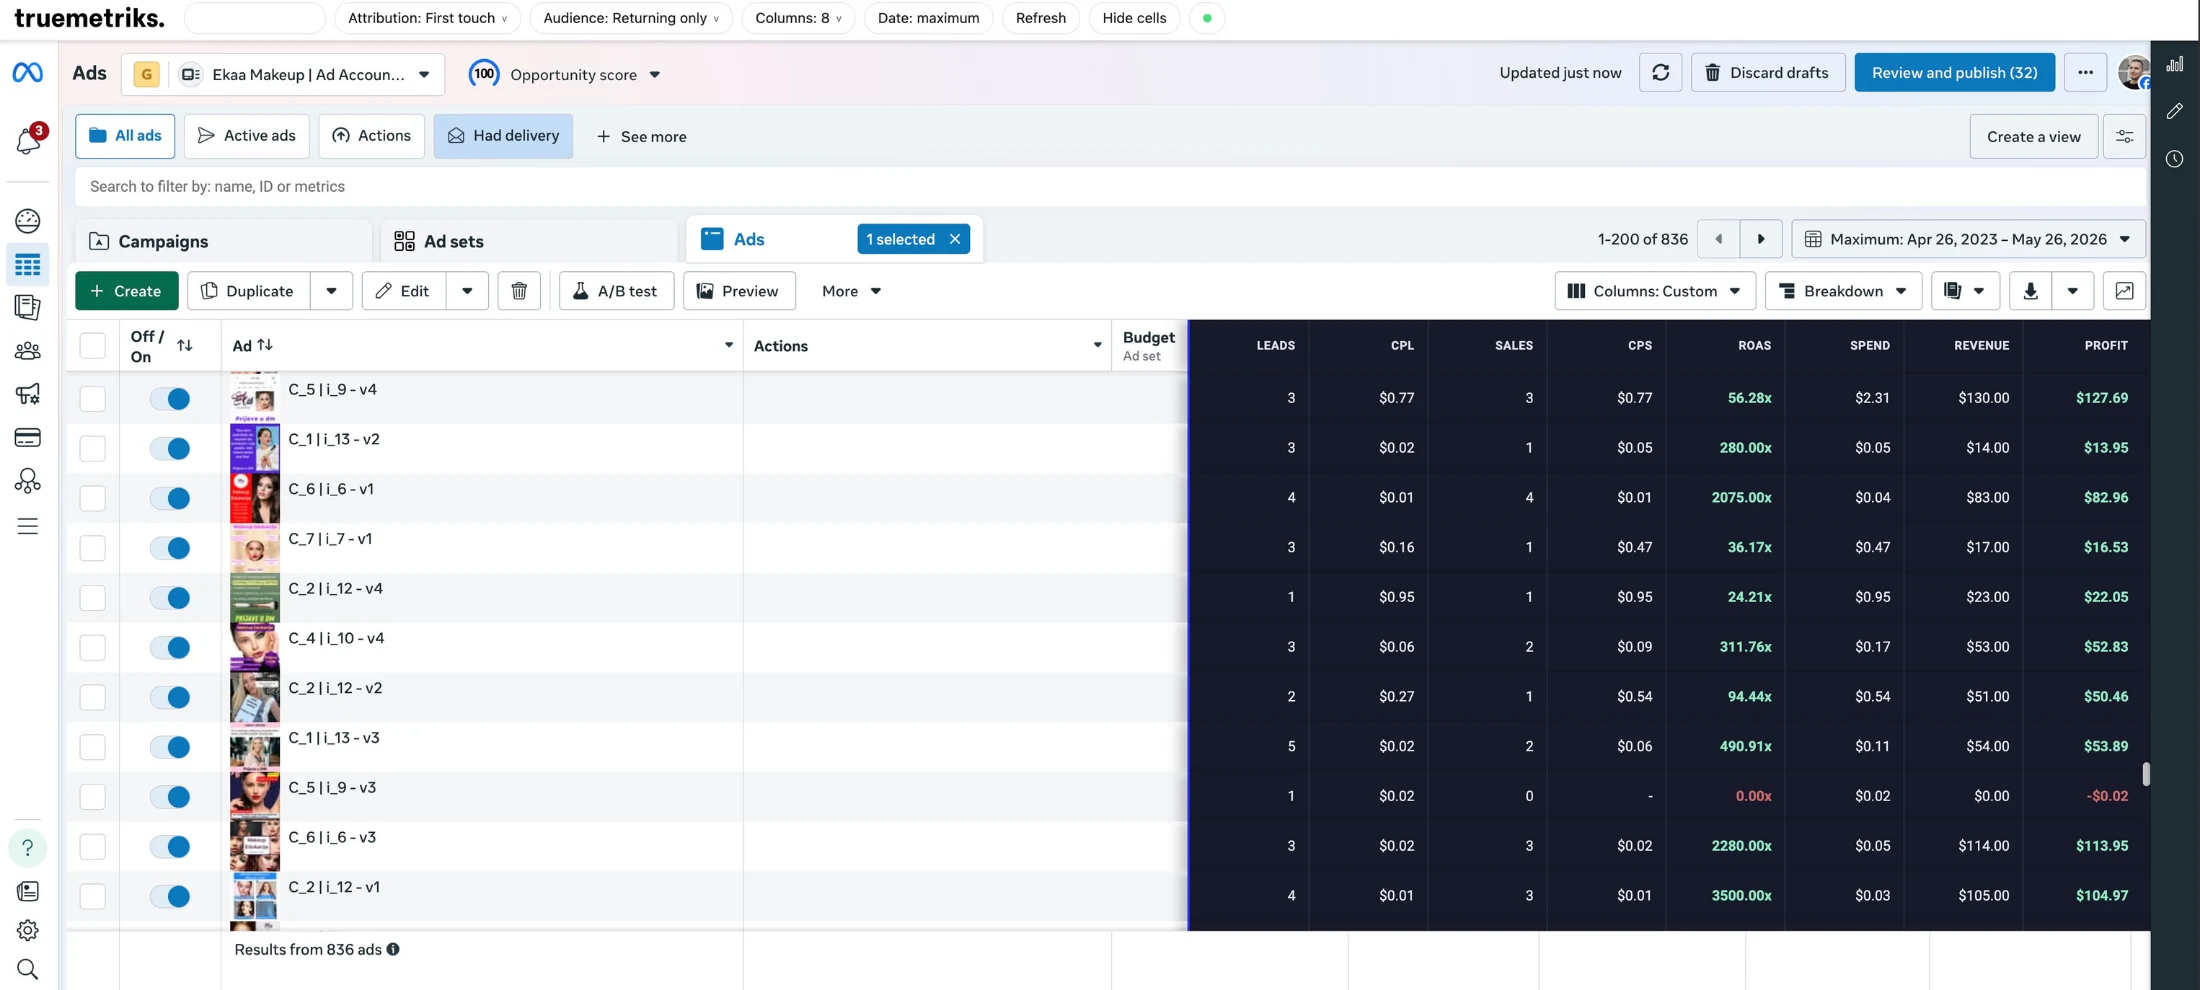The width and height of the screenshot is (2200, 990).
Task: Turn off ad C_4 | i_10 - v4 toggle
Action: click(x=170, y=648)
